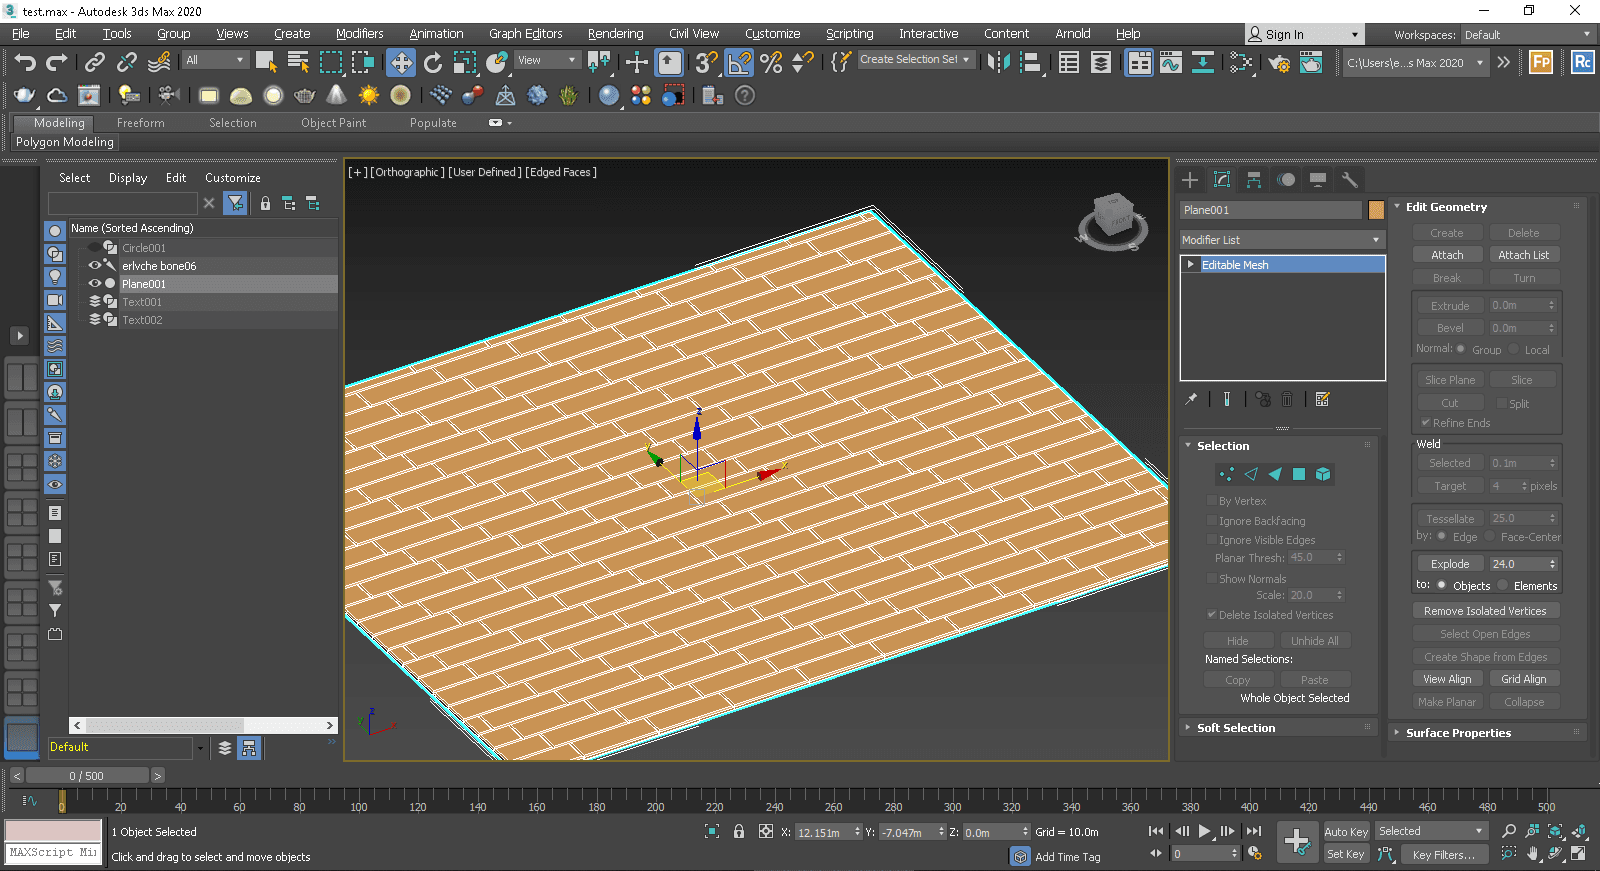Open the Modifier List dropdown
This screenshot has height=871, width=1600.
tap(1282, 240)
